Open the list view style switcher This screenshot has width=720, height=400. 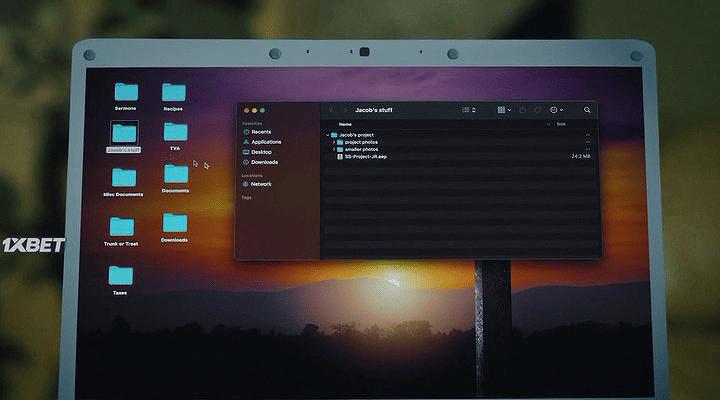469,110
